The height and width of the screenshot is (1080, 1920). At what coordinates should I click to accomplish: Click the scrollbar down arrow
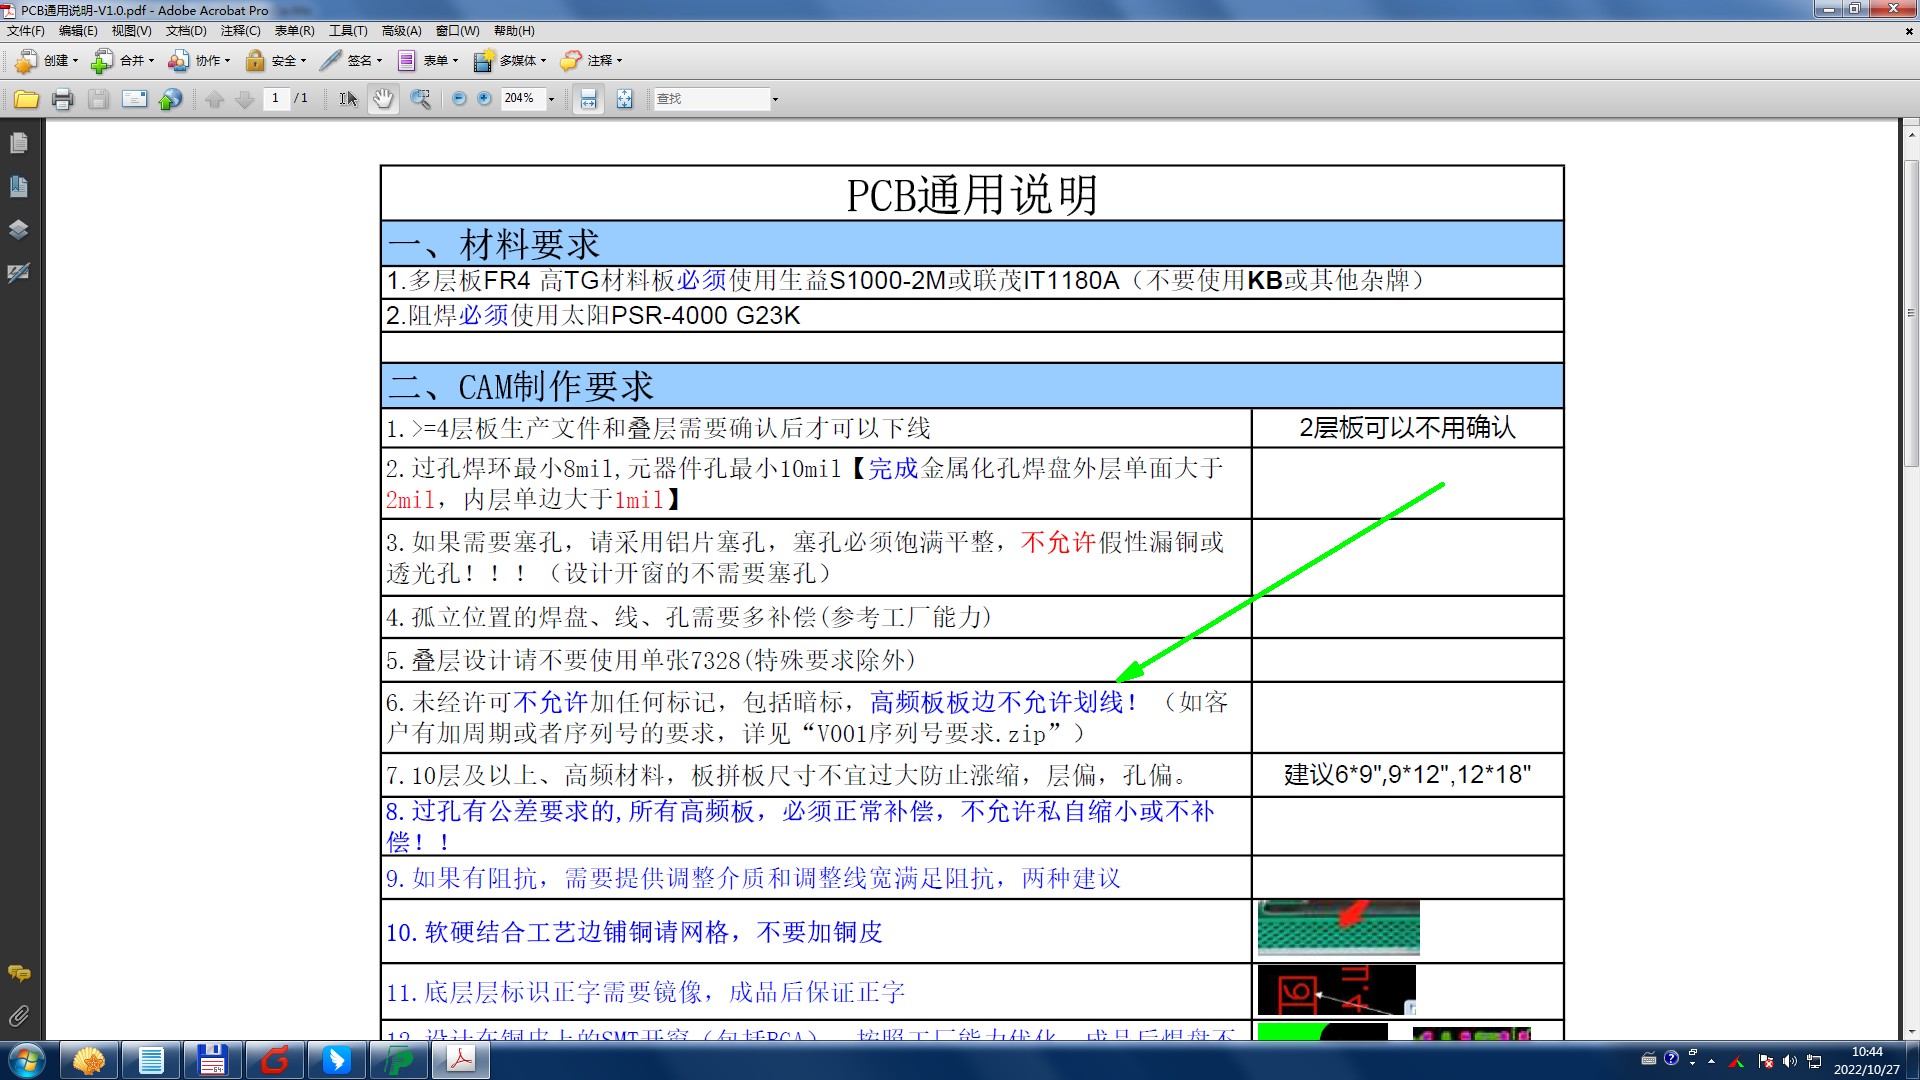(x=1910, y=1032)
